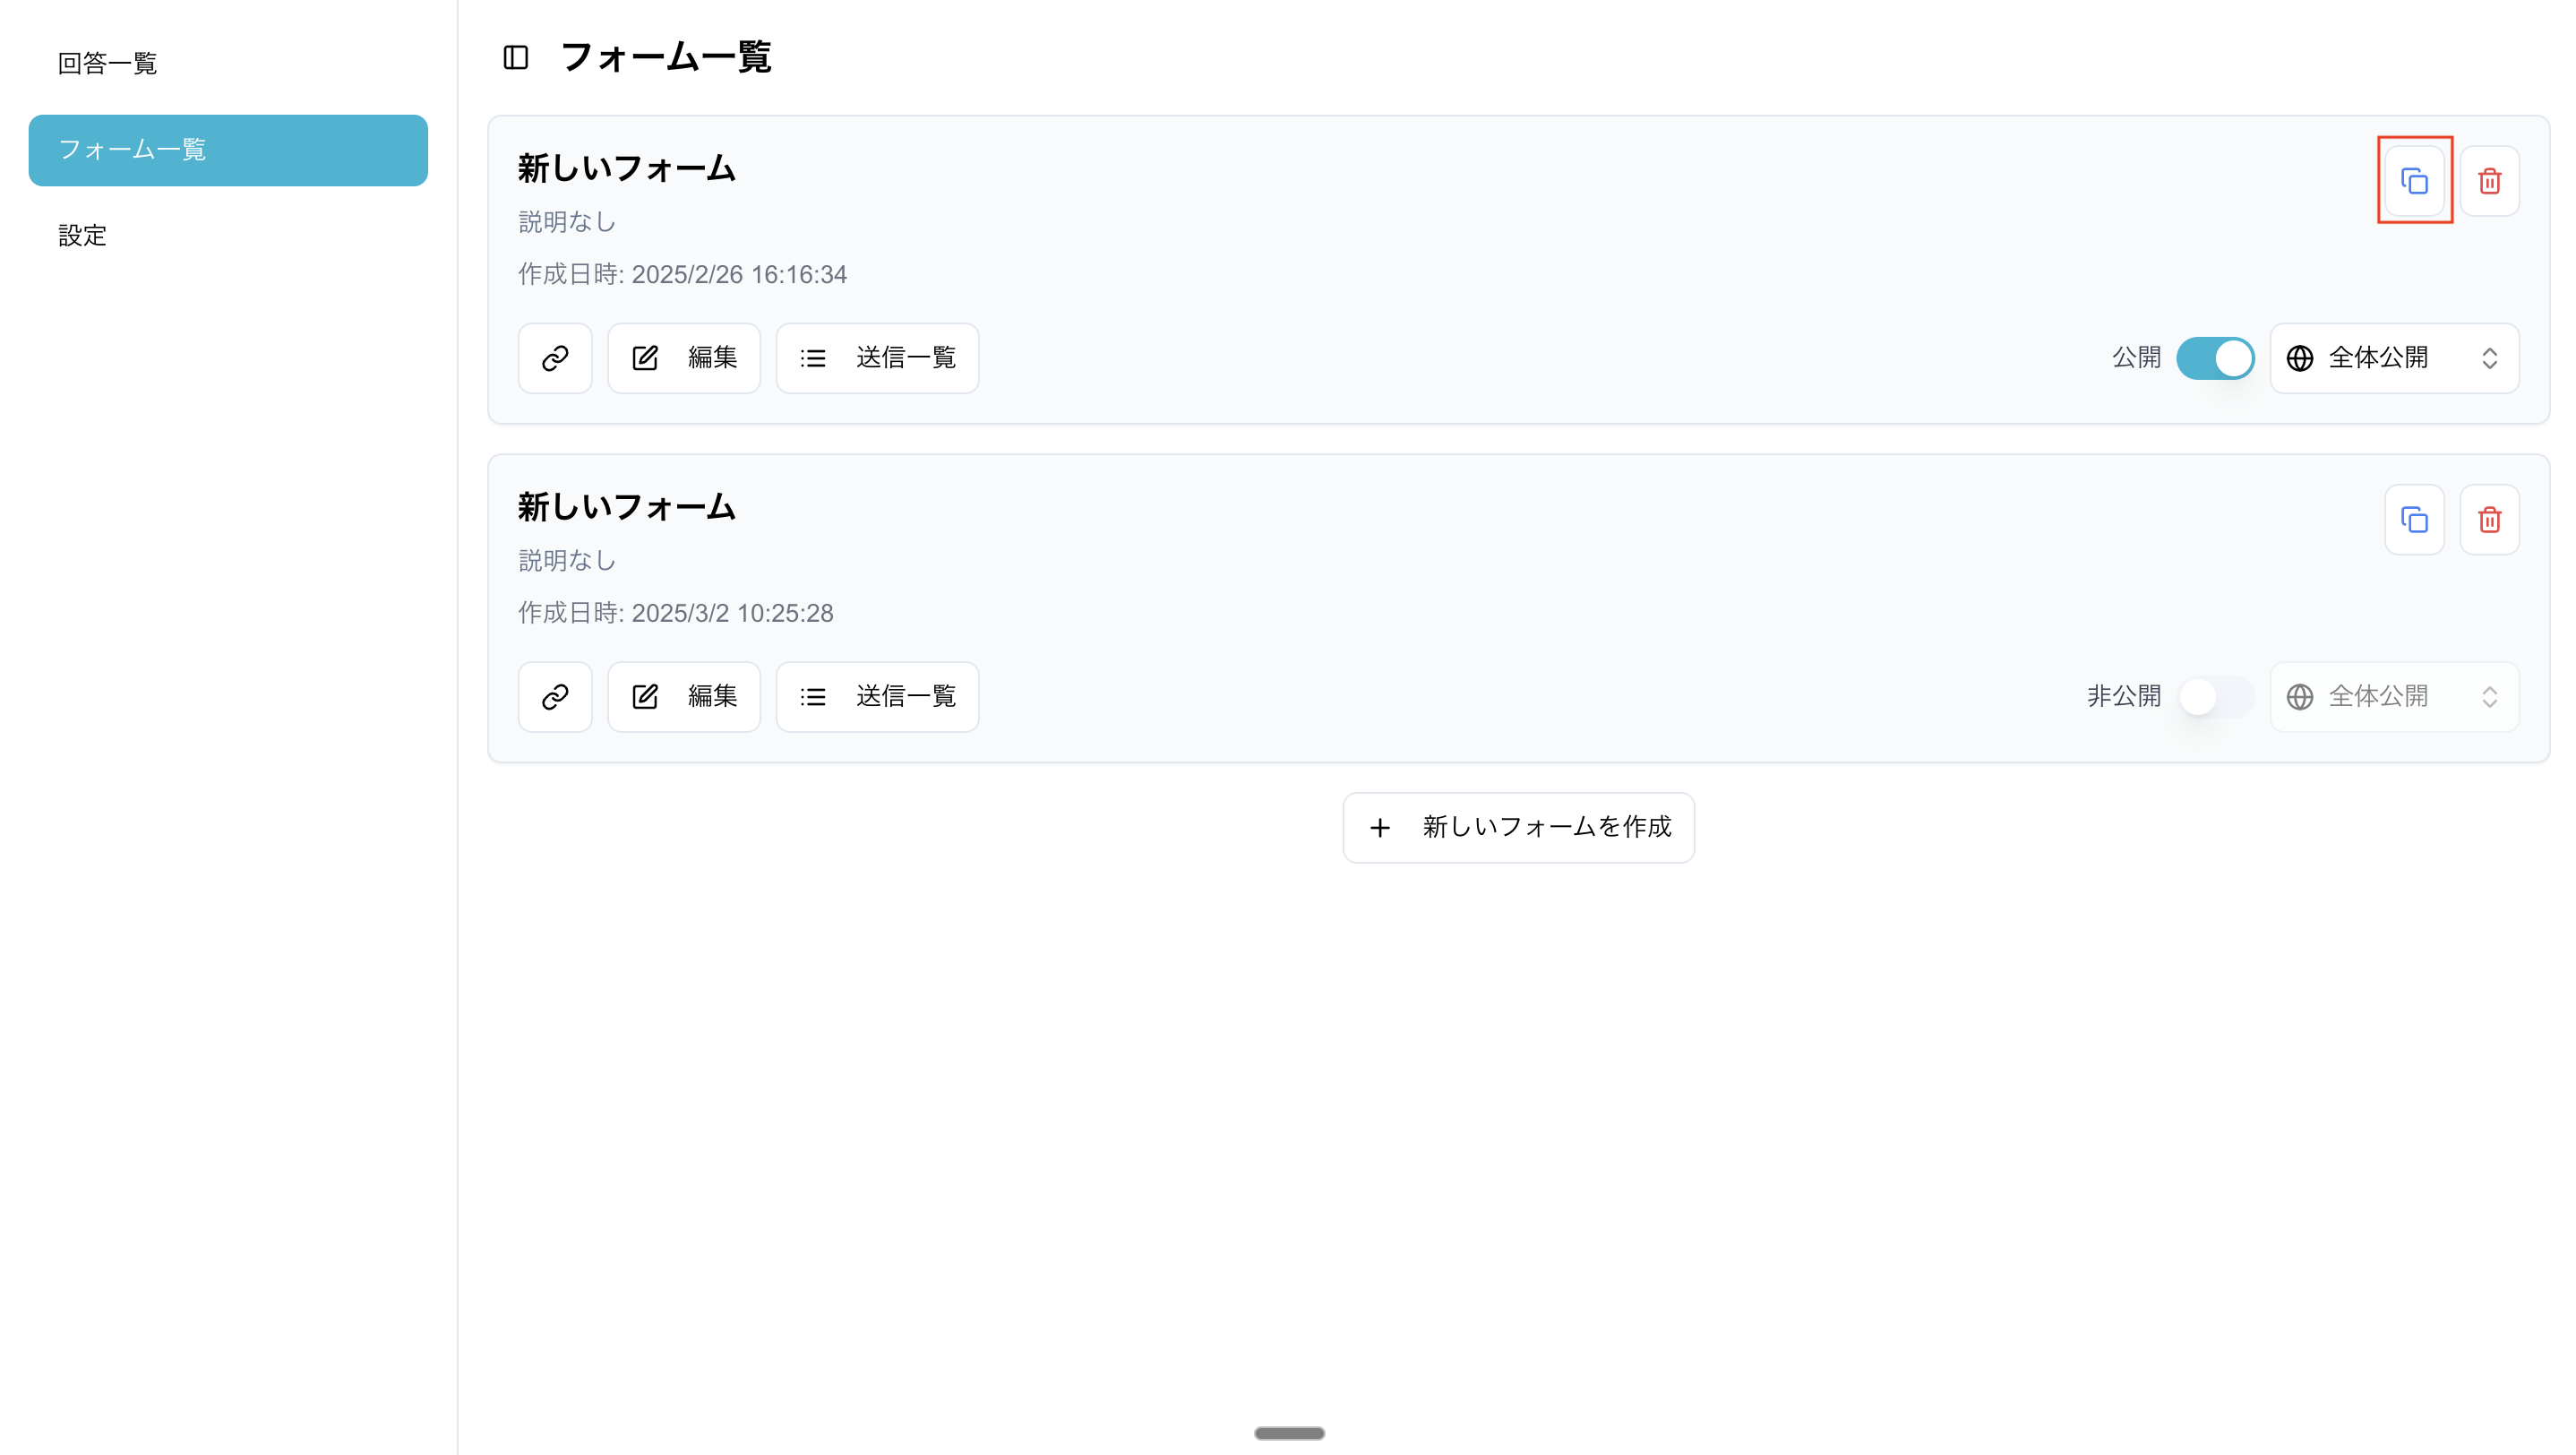This screenshot has height=1455, width=2576.
Task: Click the bottom horizontal scroll handle
Action: coord(1289,1433)
